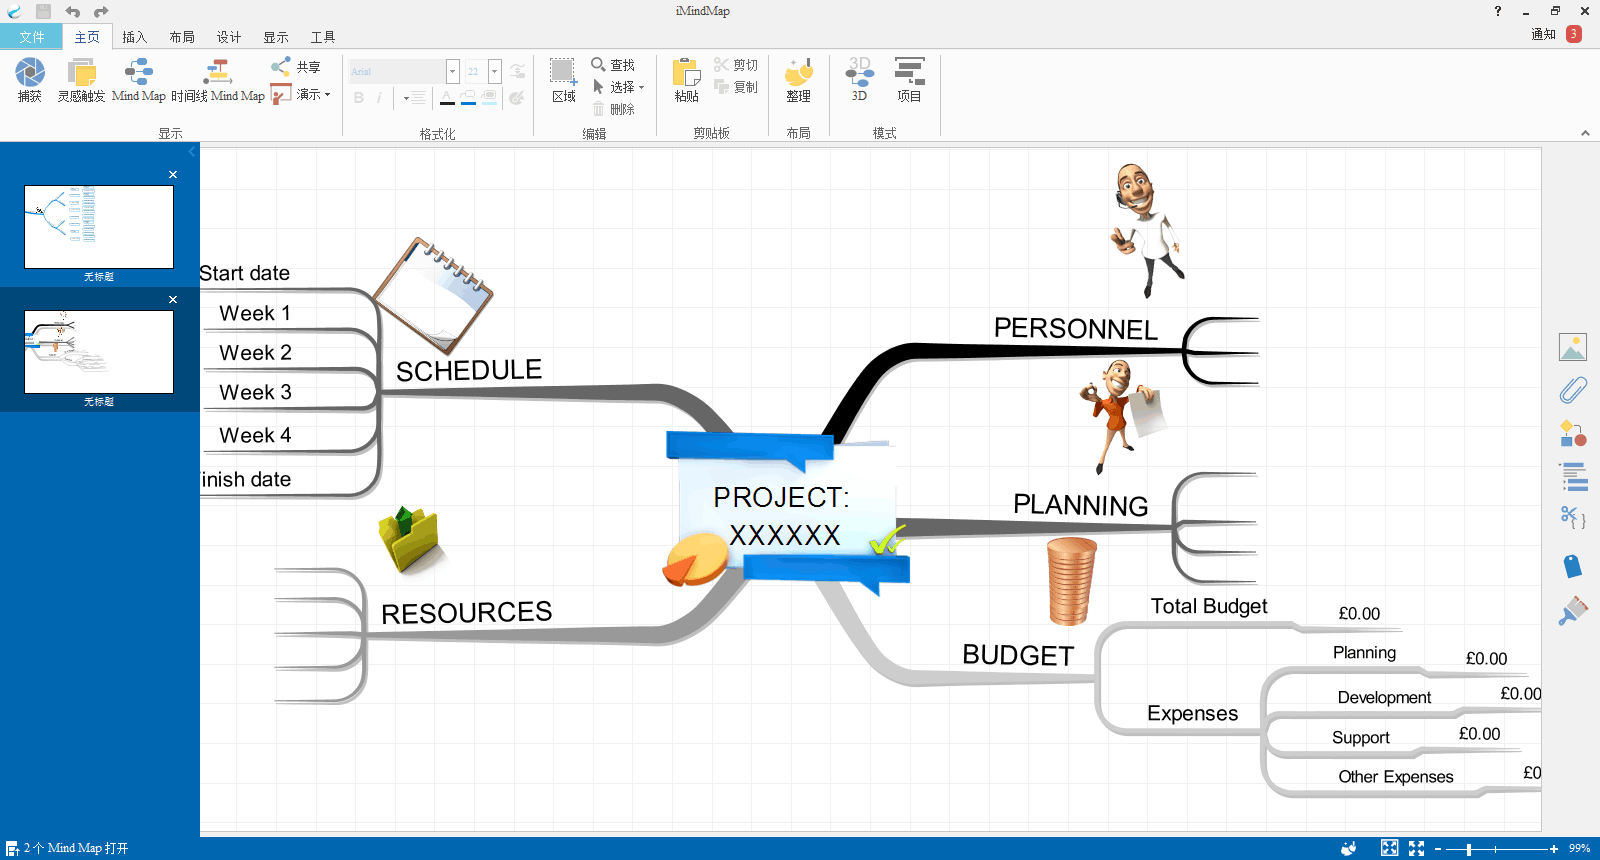
Task: Click the fit-to-screen icon in status bar
Action: point(1389,848)
